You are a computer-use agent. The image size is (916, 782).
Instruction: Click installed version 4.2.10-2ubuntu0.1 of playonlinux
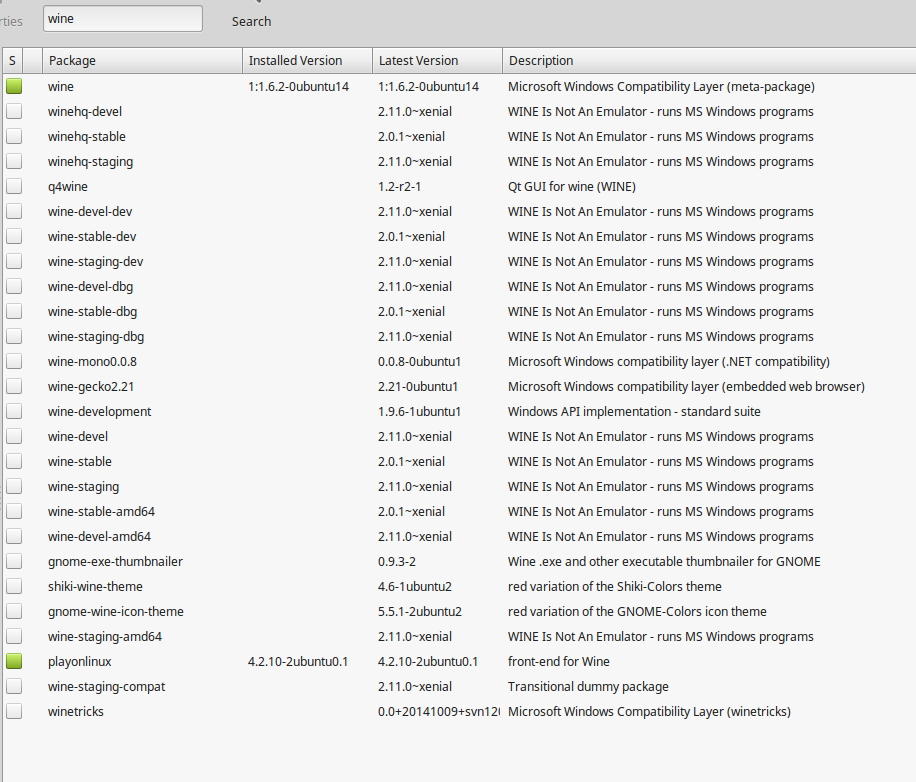click(298, 661)
